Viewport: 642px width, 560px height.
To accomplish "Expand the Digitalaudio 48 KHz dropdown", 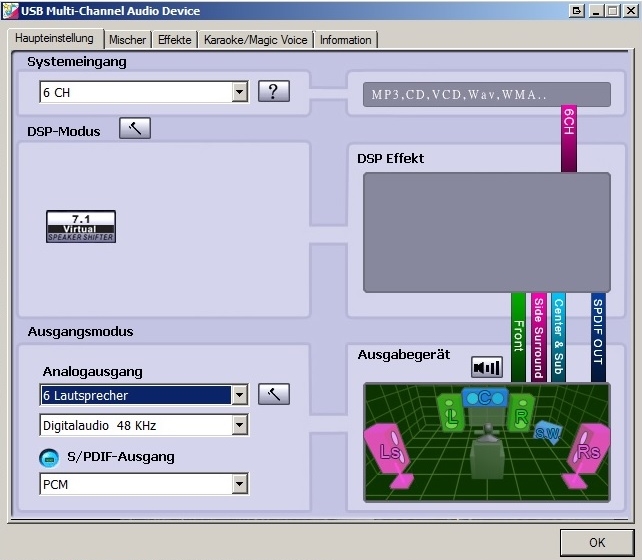I will 240,425.
